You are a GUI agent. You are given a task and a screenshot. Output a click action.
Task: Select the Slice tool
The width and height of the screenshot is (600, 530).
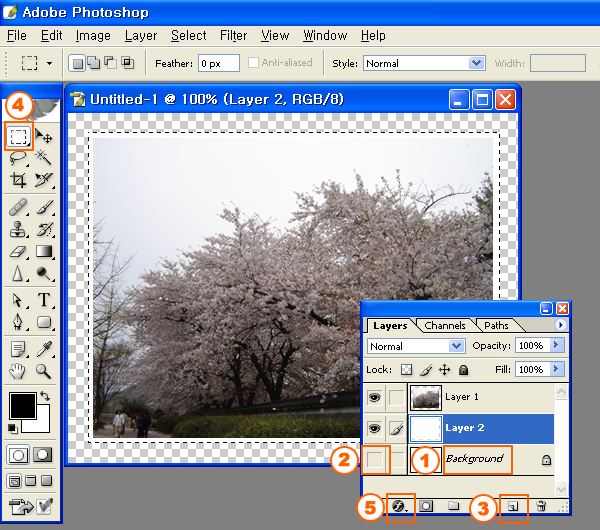click(43, 179)
